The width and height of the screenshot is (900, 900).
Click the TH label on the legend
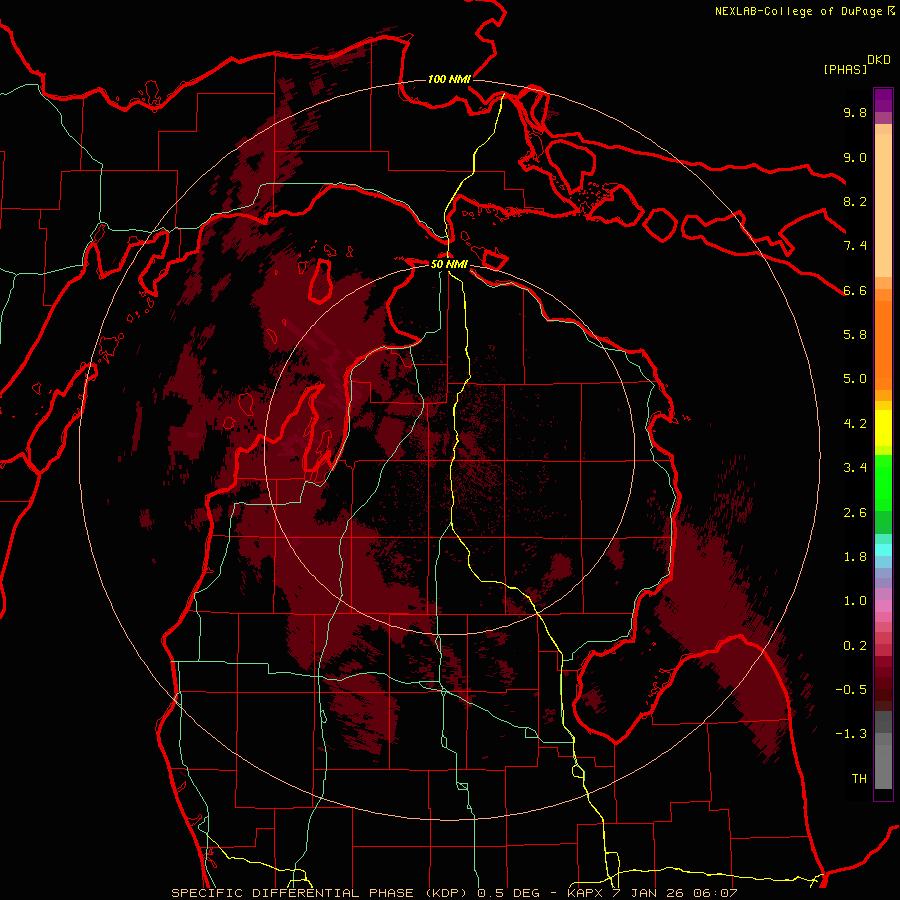859,779
